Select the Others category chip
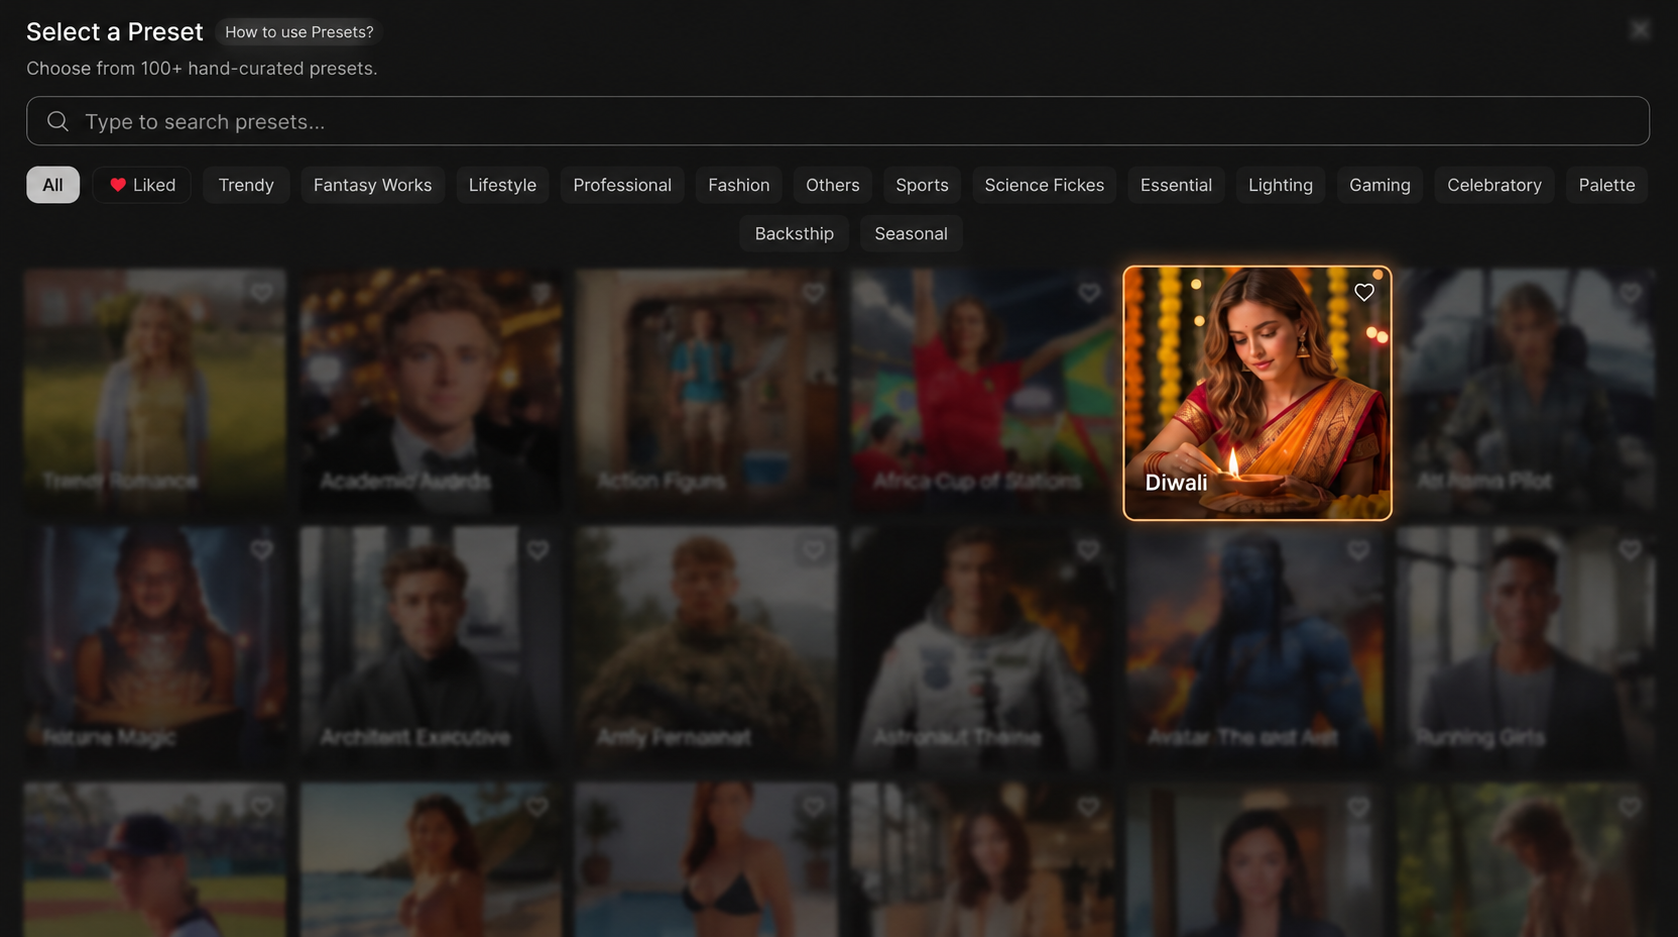 click(833, 185)
